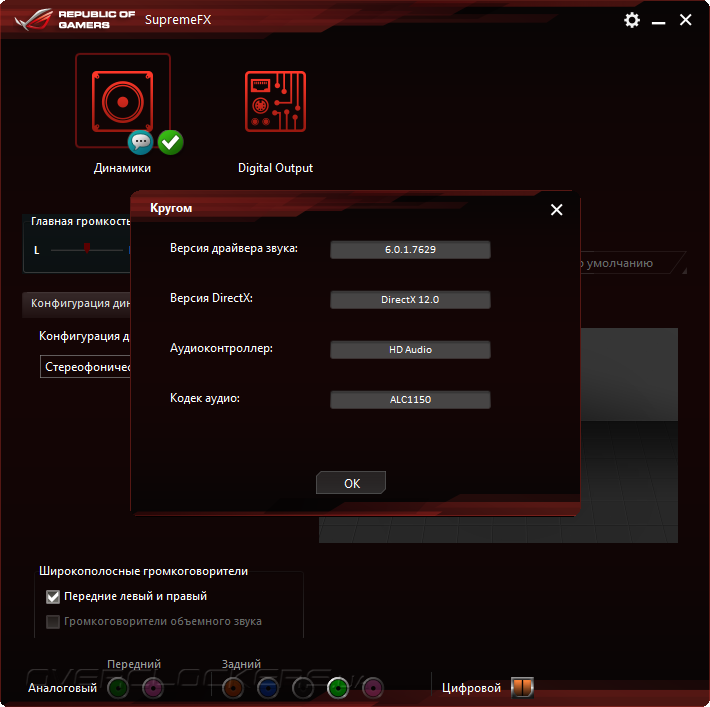The height and width of the screenshot is (707, 710).
Task: Click the Цифровой digital output connector icon
Action: coord(522,688)
